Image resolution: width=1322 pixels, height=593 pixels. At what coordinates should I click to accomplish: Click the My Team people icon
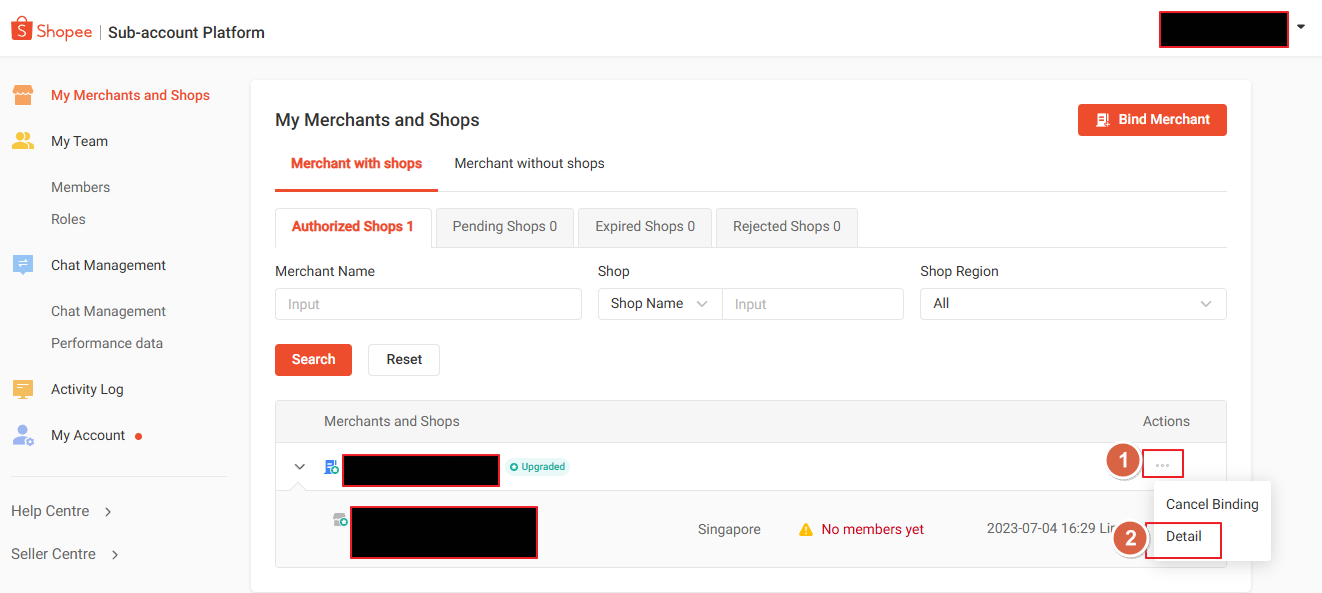[23, 141]
